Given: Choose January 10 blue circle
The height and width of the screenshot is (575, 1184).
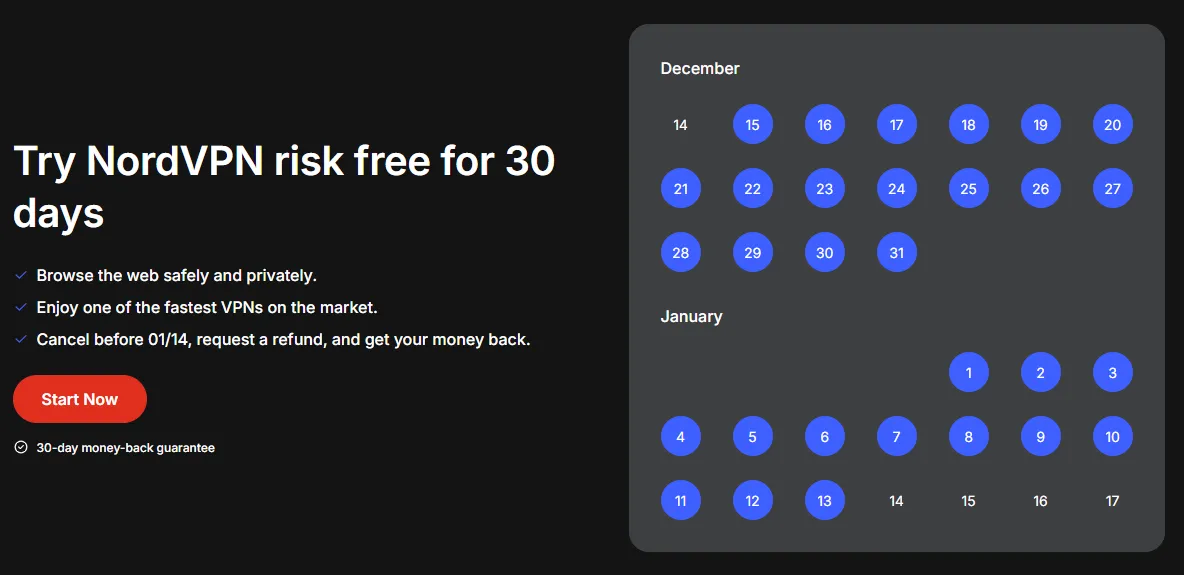Looking at the screenshot, I should [x=1113, y=437].
